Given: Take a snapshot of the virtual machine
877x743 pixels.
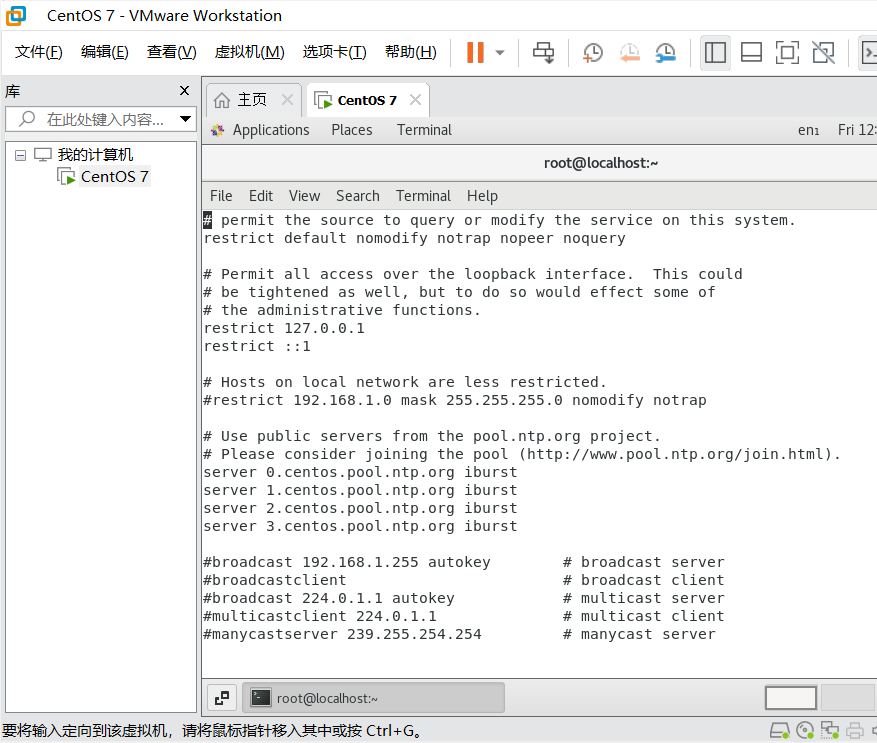Looking at the screenshot, I should pos(593,53).
